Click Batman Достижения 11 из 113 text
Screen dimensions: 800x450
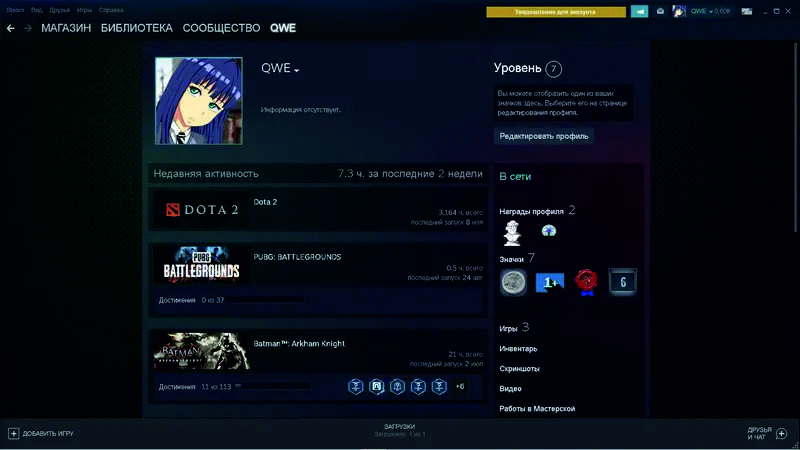tap(195, 387)
